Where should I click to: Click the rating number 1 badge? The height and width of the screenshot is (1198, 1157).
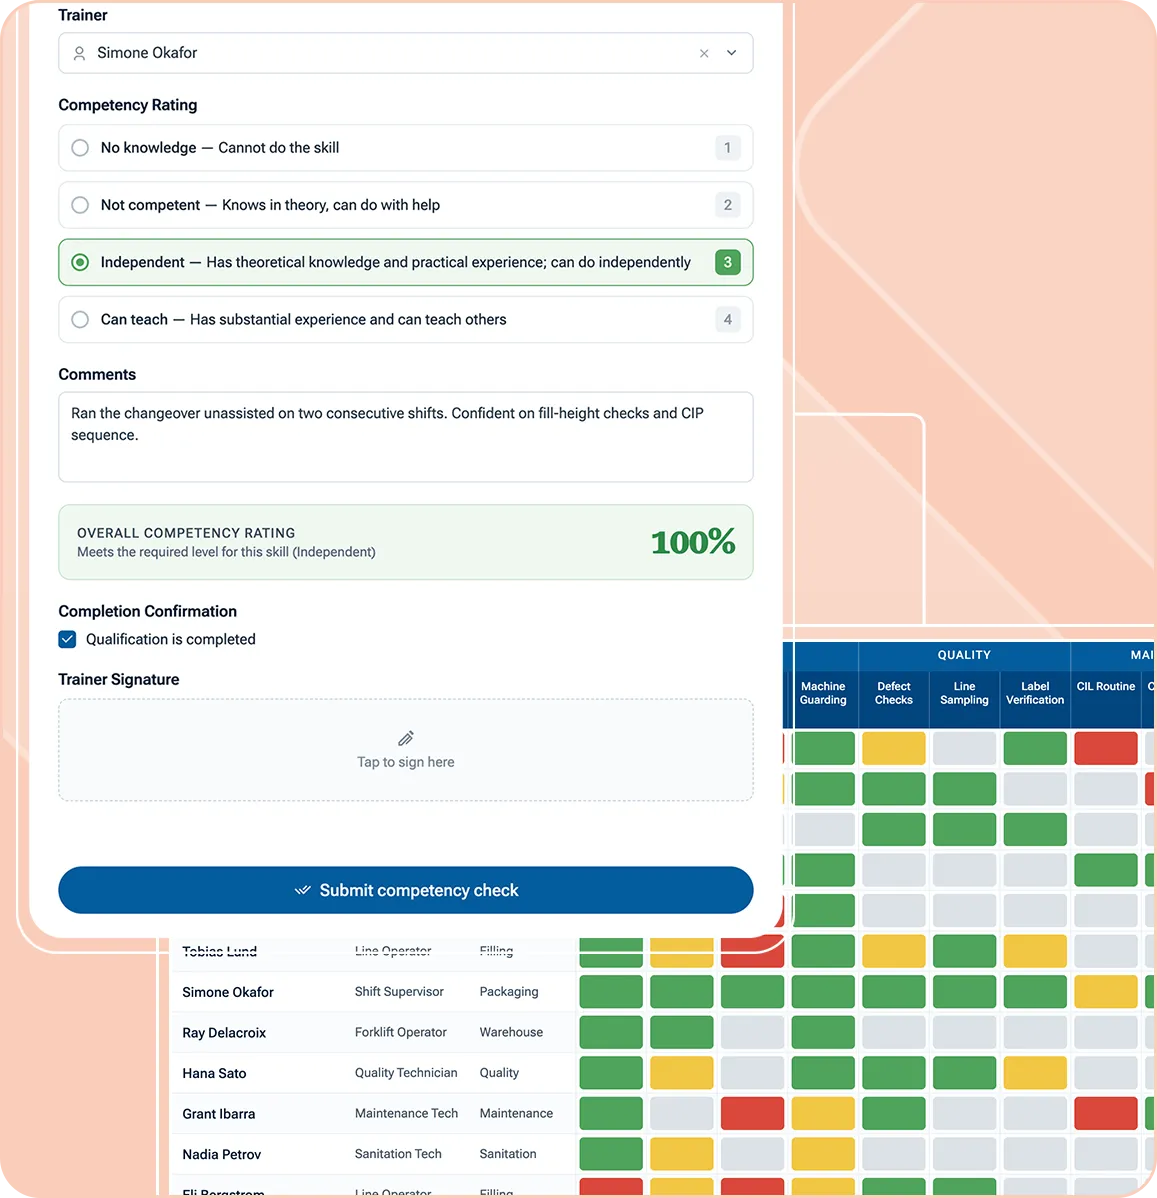click(728, 147)
